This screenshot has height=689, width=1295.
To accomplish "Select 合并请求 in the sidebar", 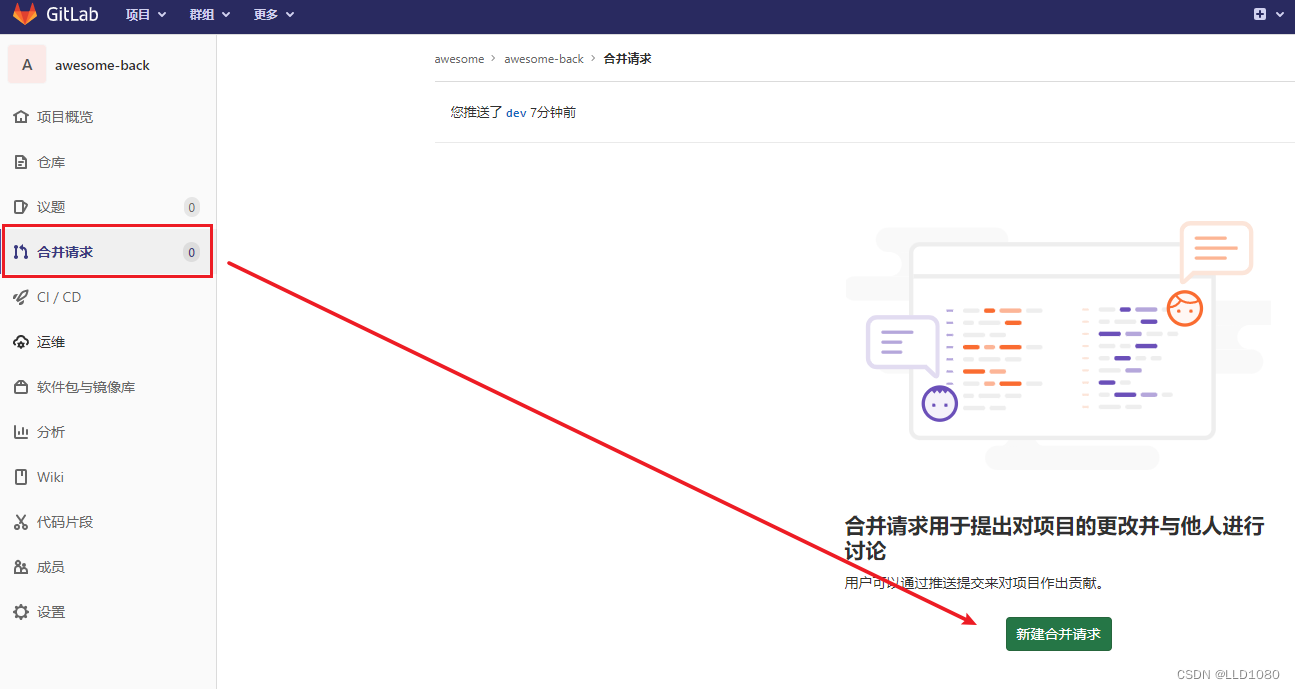I will click(x=108, y=252).
